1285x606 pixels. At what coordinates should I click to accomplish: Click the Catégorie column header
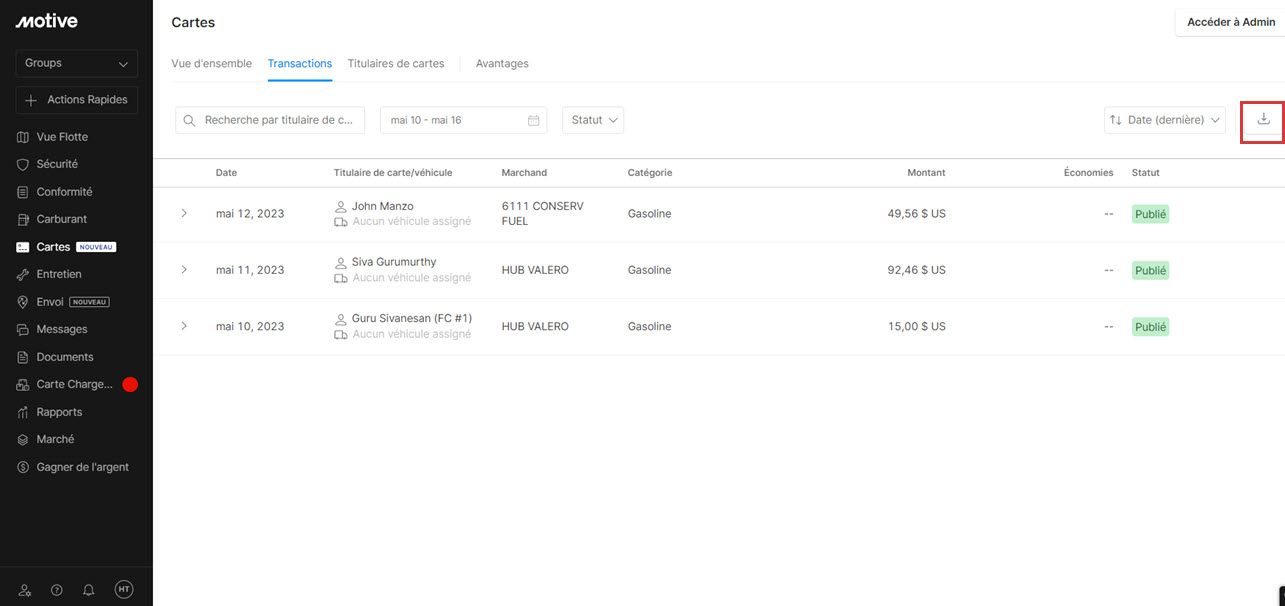[x=650, y=173]
